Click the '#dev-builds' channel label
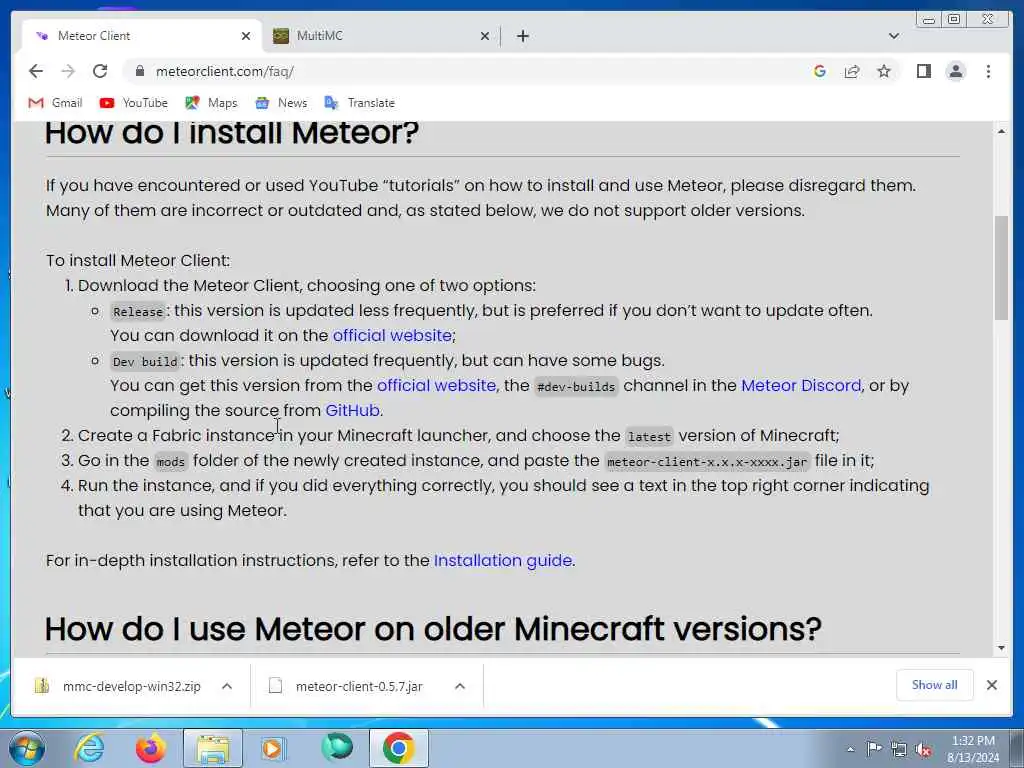The width and height of the screenshot is (1024, 768). tap(576, 387)
